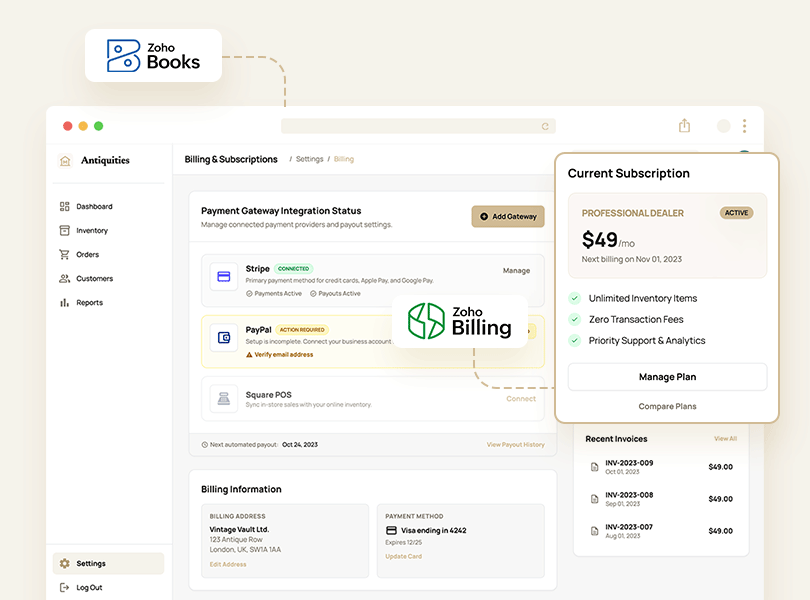Click the Zoho Books logo badge

coord(153,55)
